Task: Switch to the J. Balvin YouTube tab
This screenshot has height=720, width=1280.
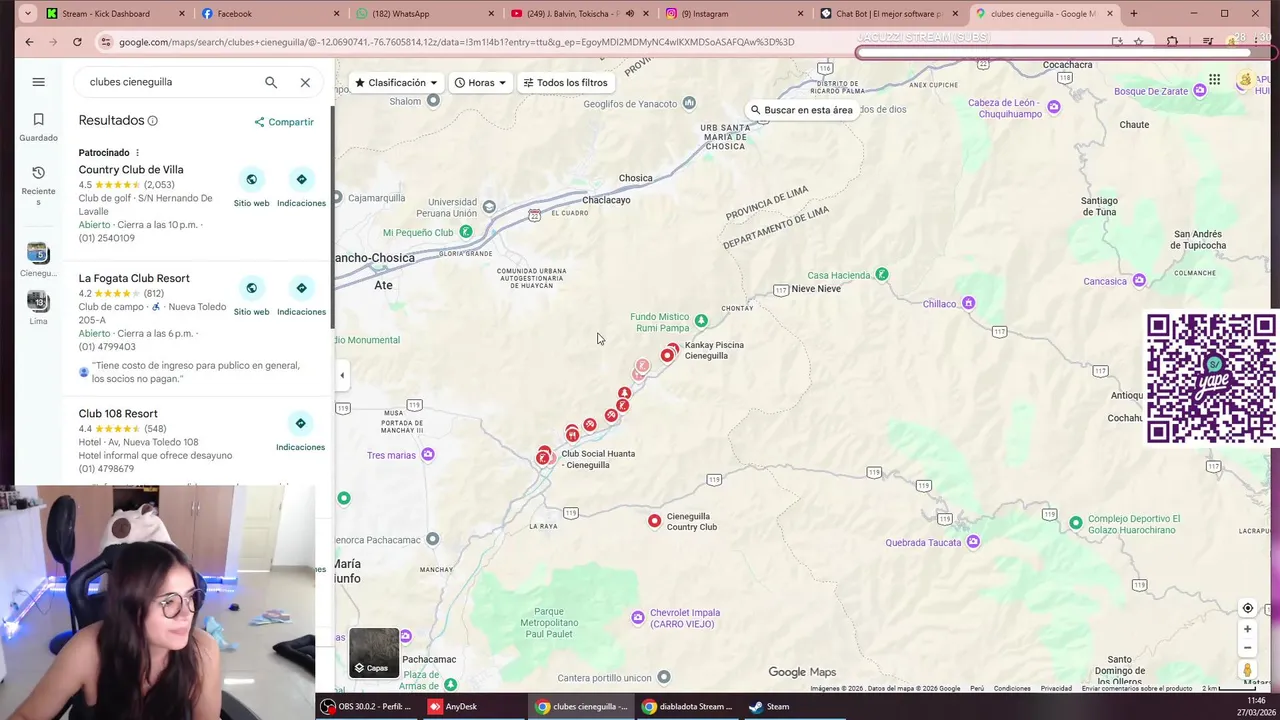Action: 580,14
